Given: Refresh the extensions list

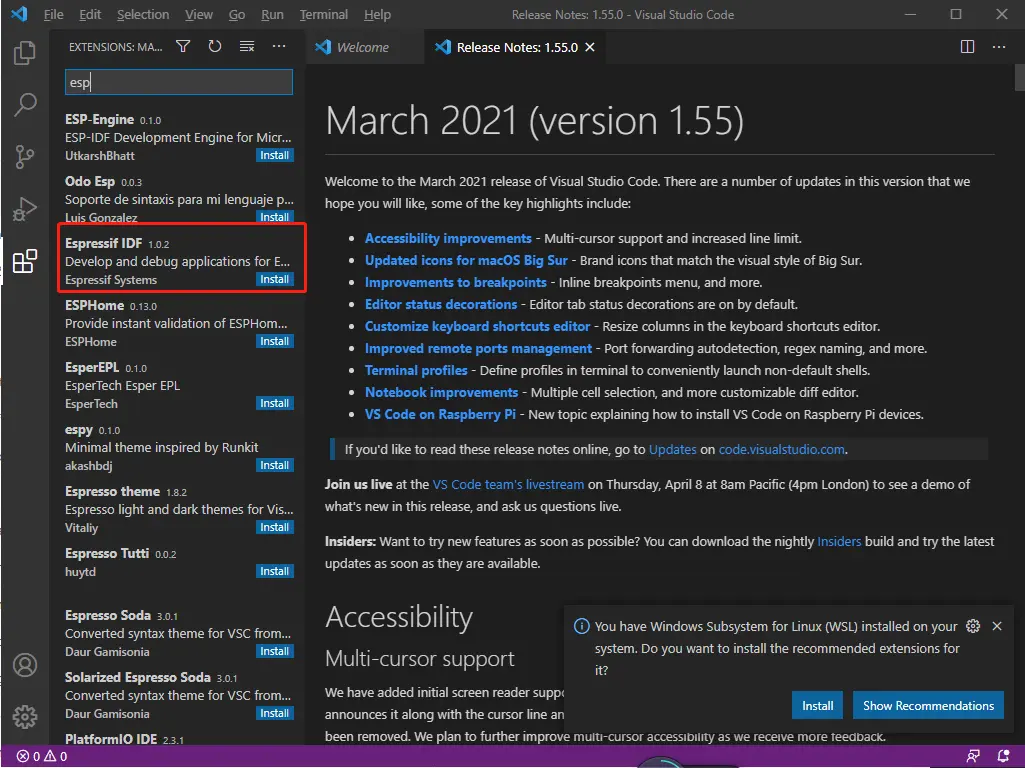Looking at the screenshot, I should (214, 46).
